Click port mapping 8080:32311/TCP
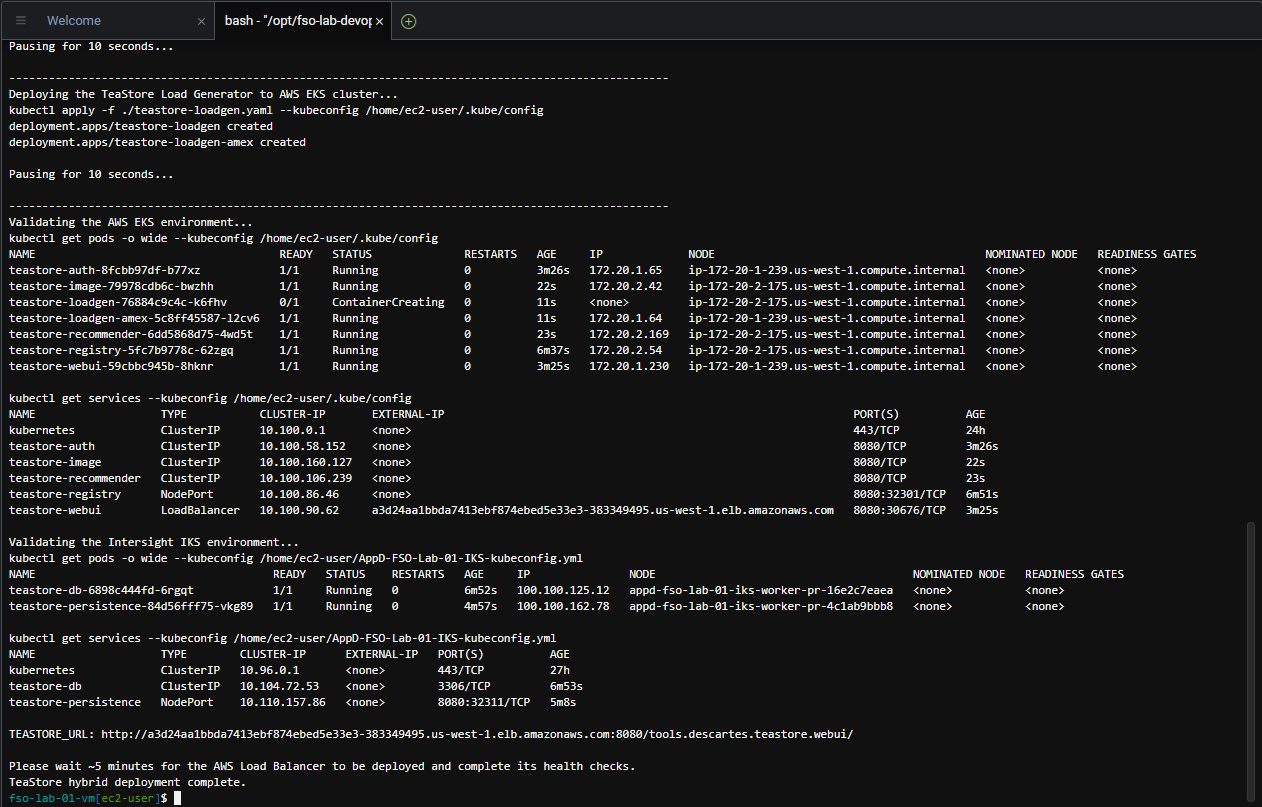 484,702
